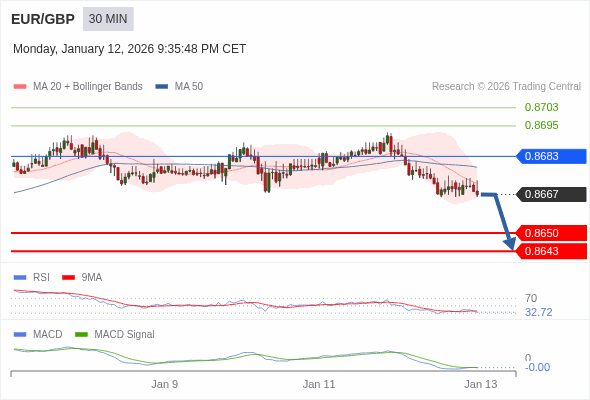Viewport: 590px width, 400px height.
Task: Select the MACD legend label
Action: point(48,335)
